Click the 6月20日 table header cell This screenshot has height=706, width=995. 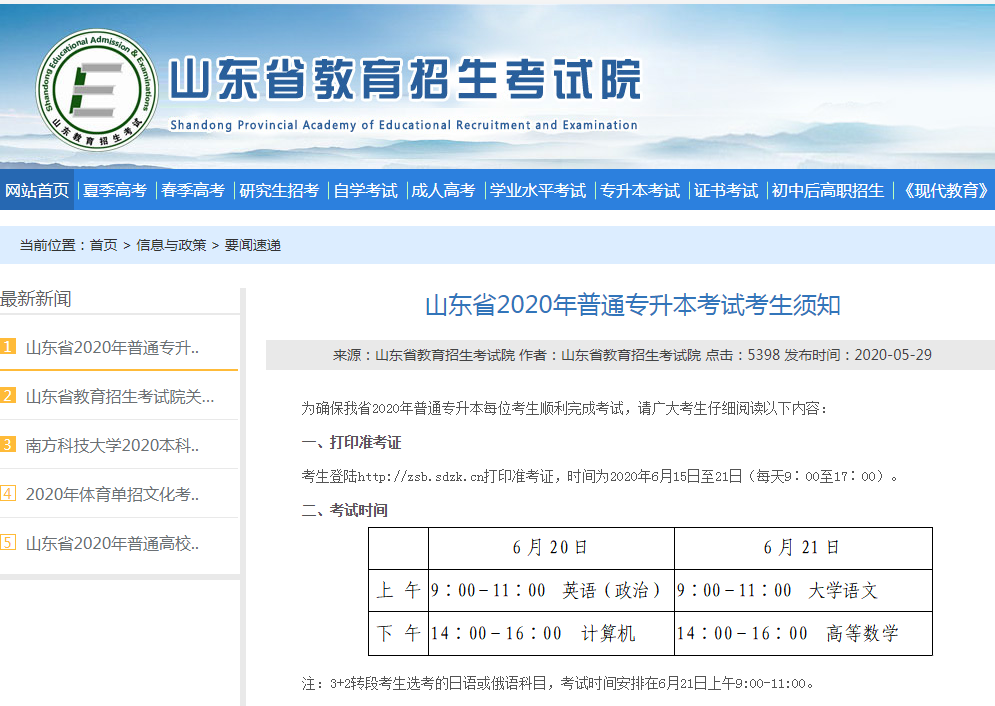(x=551, y=548)
